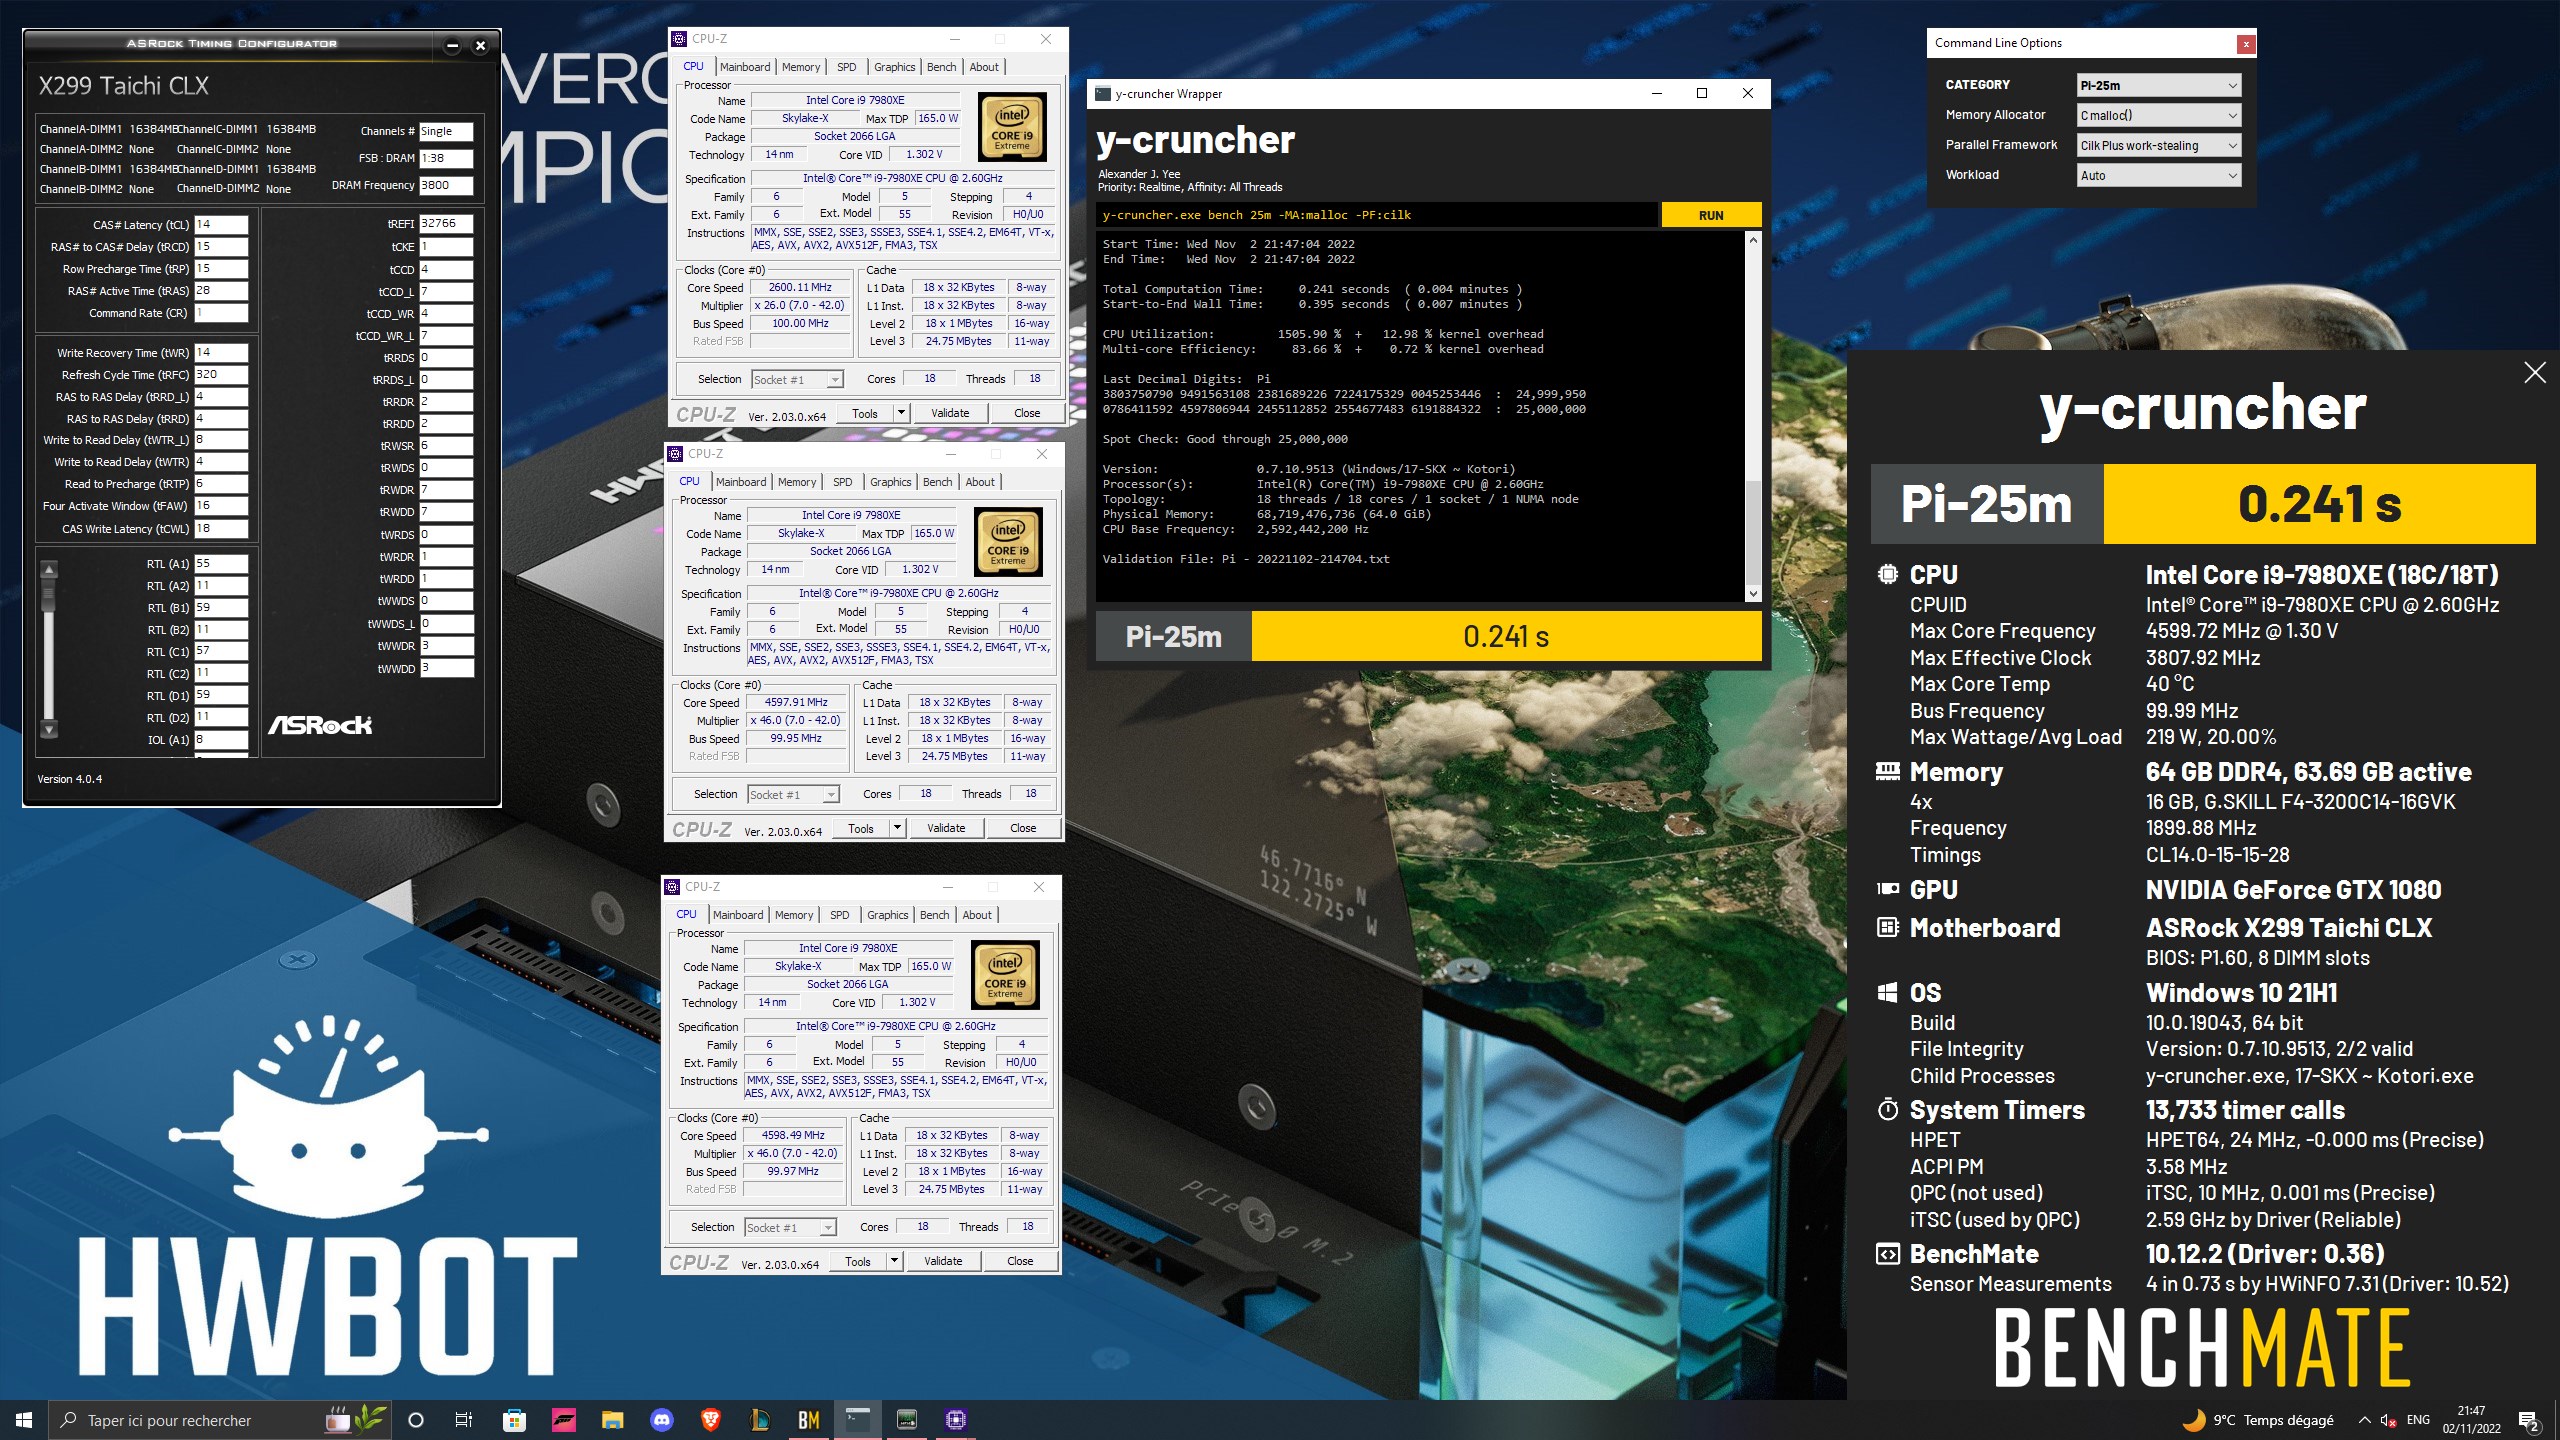Close ASRock Timing Configurator window
The width and height of the screenshot is (2560, 1440).
pyautogui.click(x=480, y=45)
